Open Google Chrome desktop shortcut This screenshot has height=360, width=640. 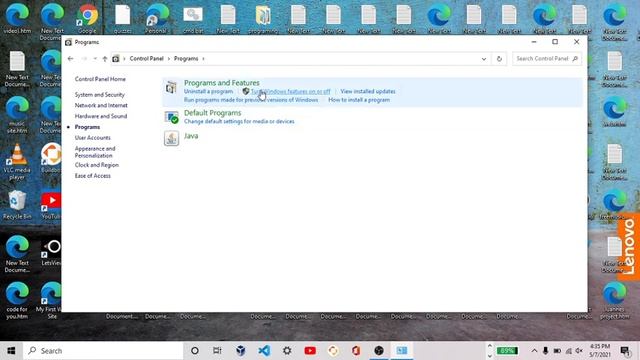click(x=87, y=19)
